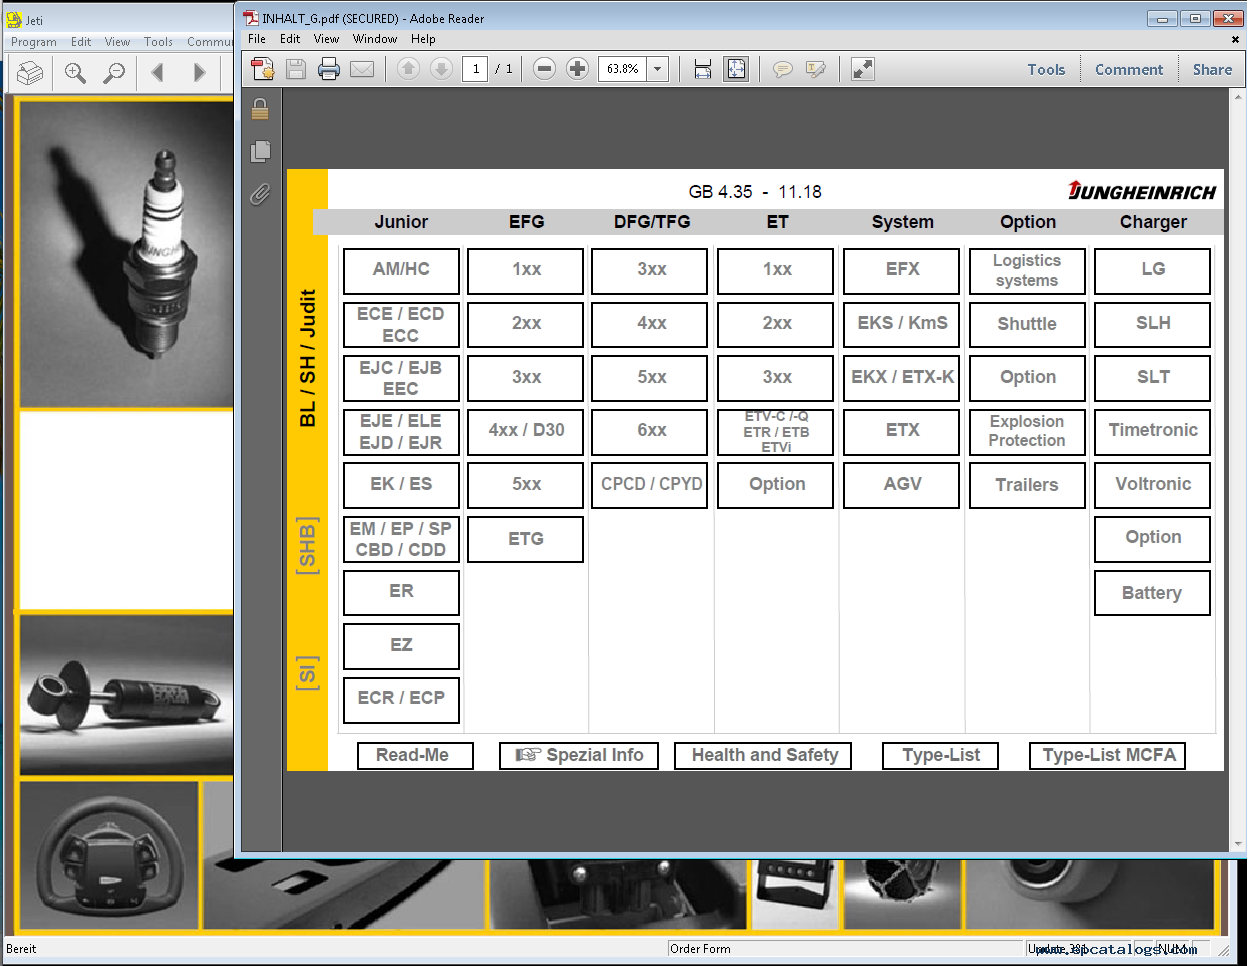Click the back arrow in Jeti toolbar

[x=157, y=72]
